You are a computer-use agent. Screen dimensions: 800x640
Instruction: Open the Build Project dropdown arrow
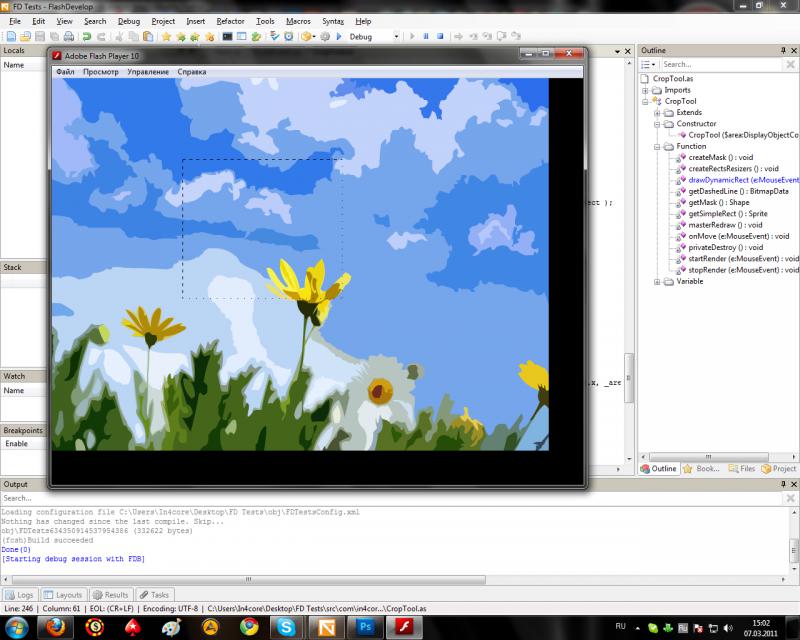314,36
